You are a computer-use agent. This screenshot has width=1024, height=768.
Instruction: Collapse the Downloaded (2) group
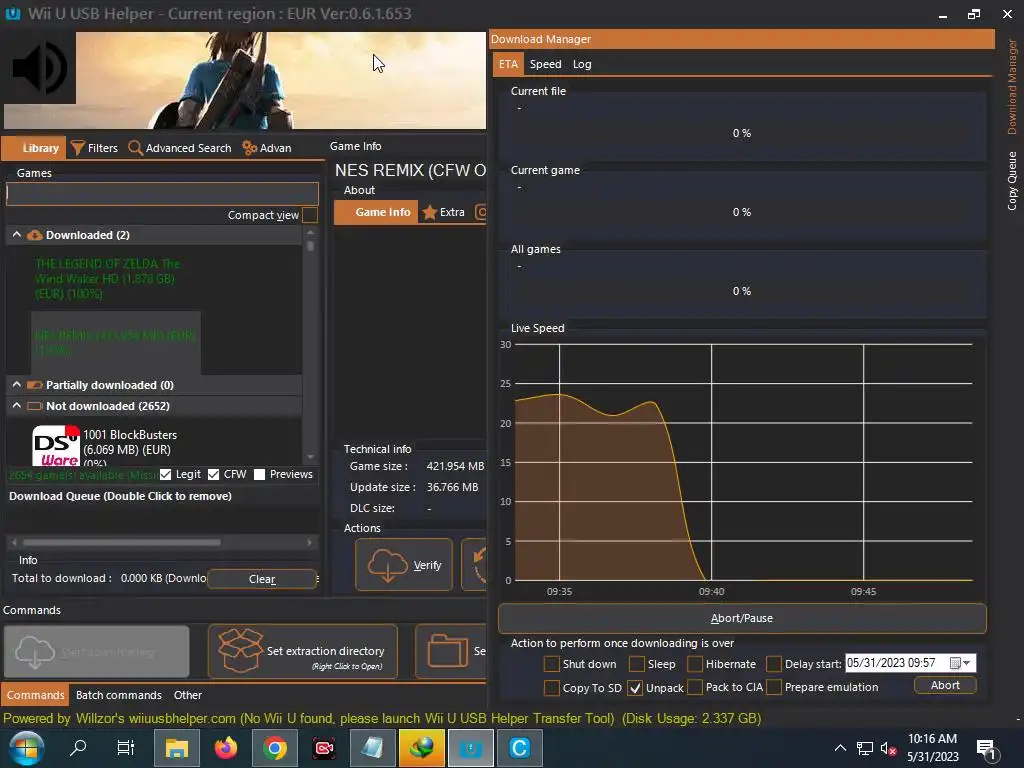(x=16, y=234)
